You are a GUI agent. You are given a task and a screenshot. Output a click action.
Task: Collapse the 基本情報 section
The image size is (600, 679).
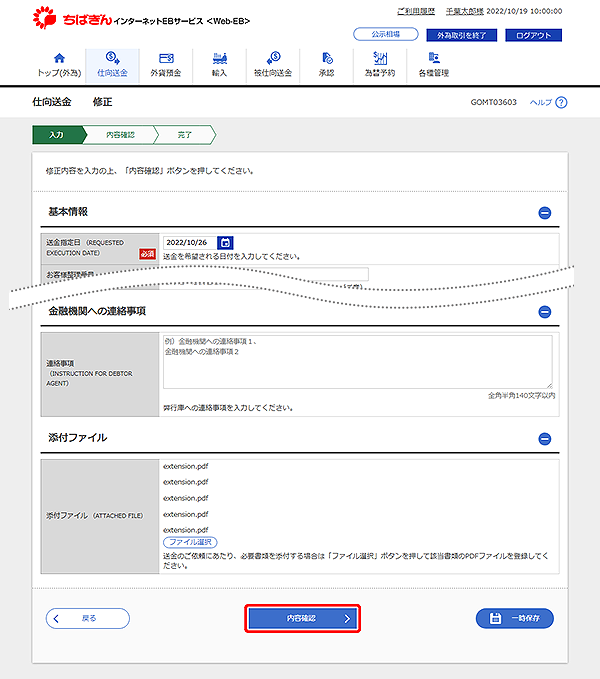coord(545,213)
